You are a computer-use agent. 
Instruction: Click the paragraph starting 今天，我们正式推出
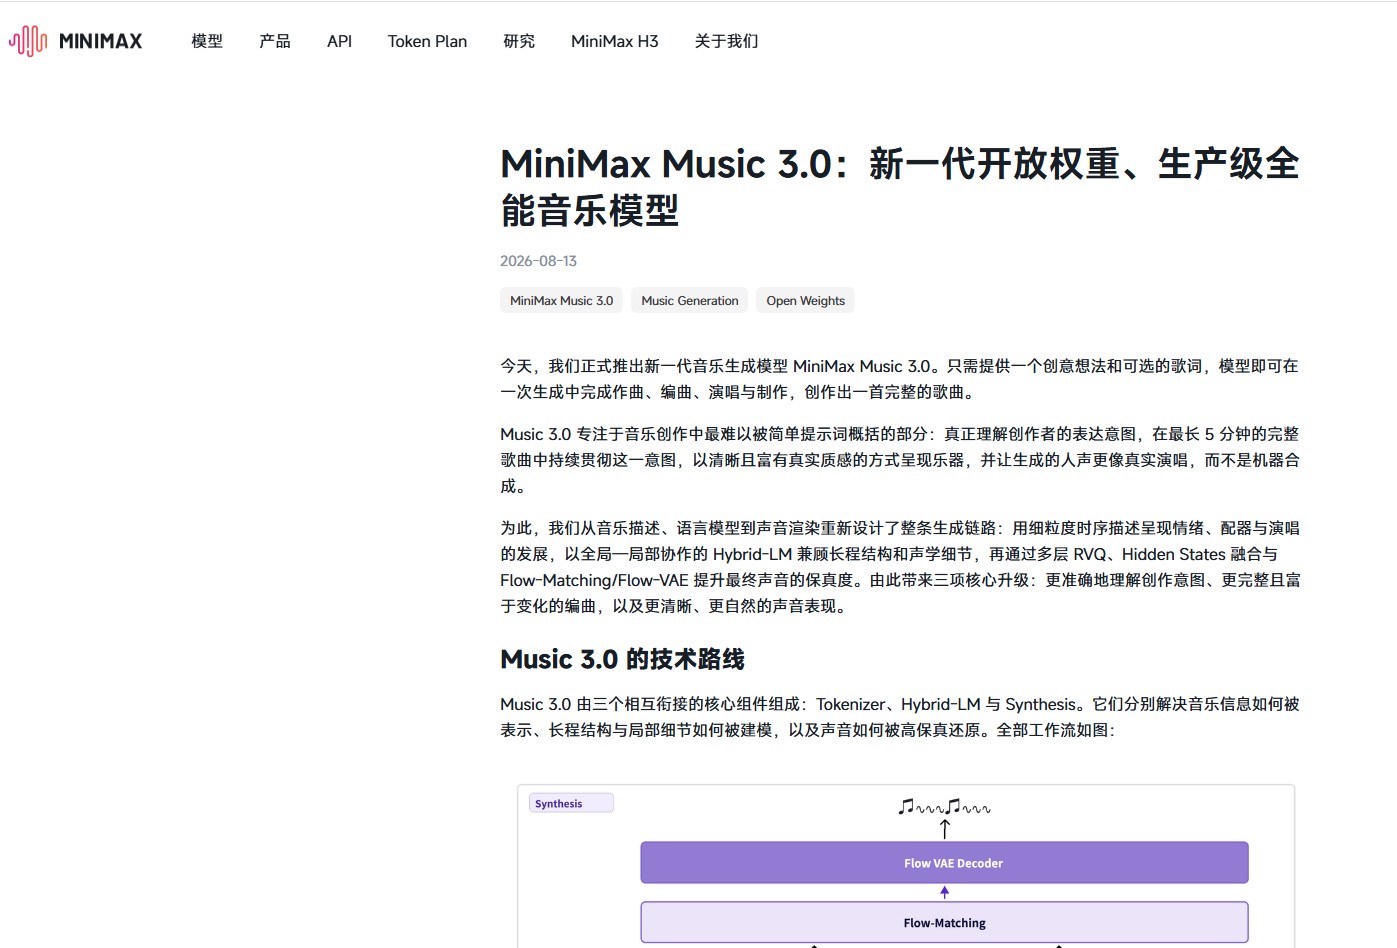900,379
